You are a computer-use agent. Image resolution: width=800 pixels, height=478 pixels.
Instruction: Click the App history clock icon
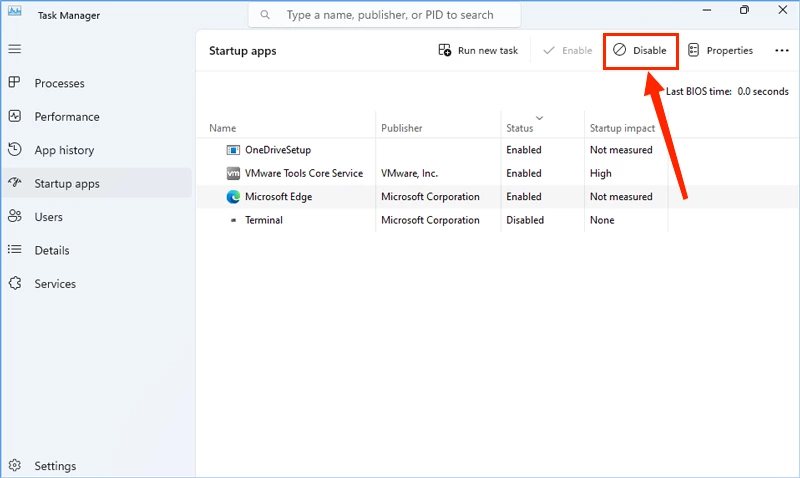click(x=14, y=149)
